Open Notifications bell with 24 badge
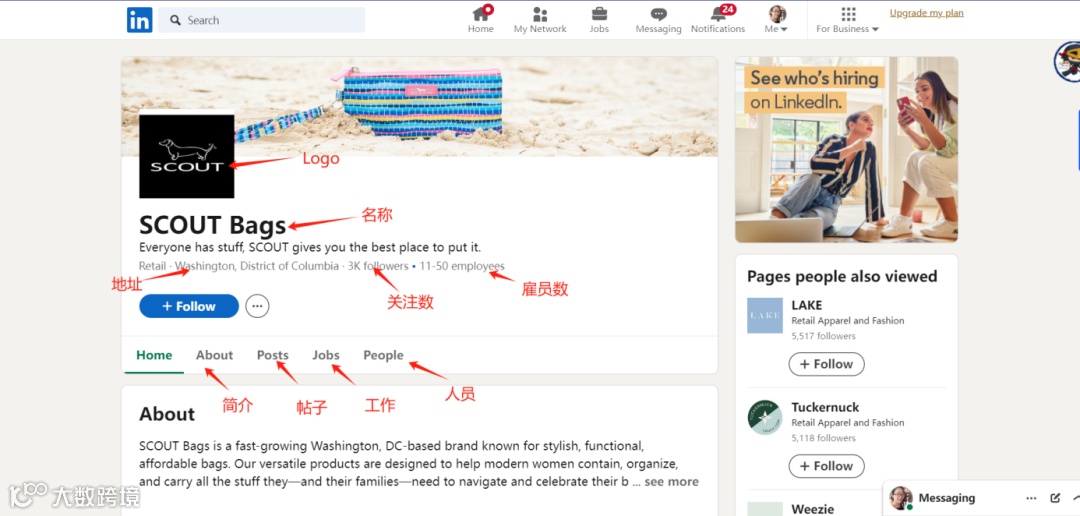Screen dimensions: 1080x516 coord(718,19)
